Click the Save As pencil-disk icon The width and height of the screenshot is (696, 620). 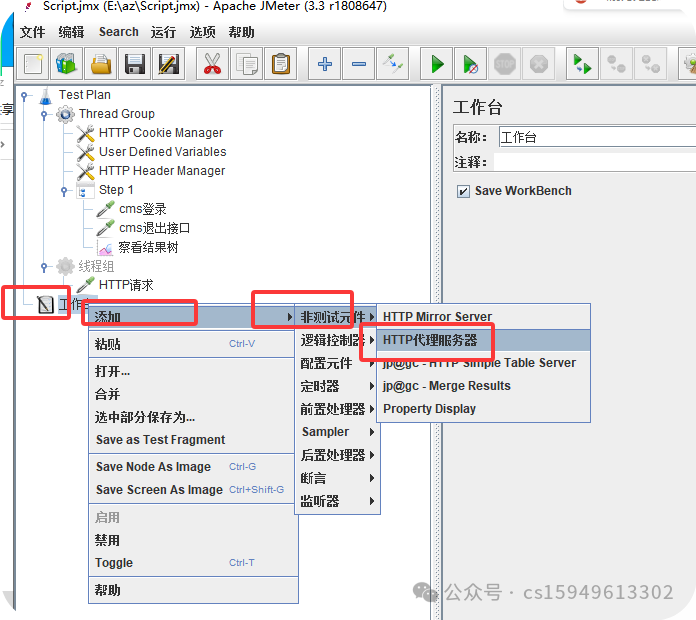pos(168,64)
